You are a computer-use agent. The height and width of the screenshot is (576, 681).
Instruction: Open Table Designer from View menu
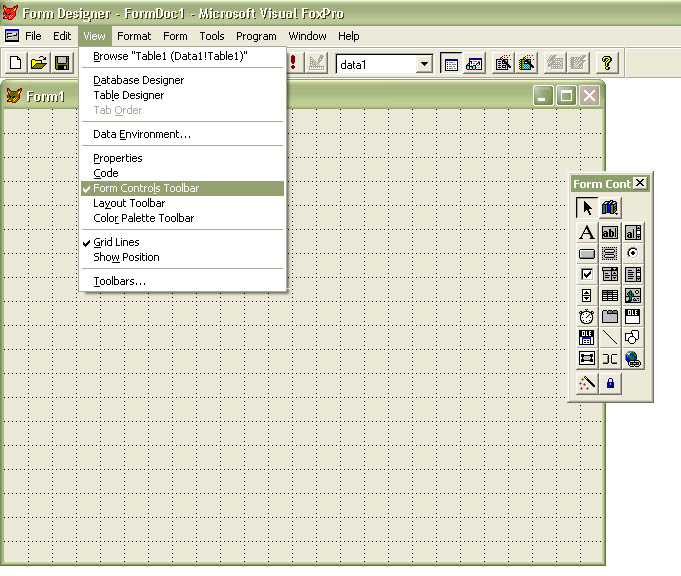[182, 95]
